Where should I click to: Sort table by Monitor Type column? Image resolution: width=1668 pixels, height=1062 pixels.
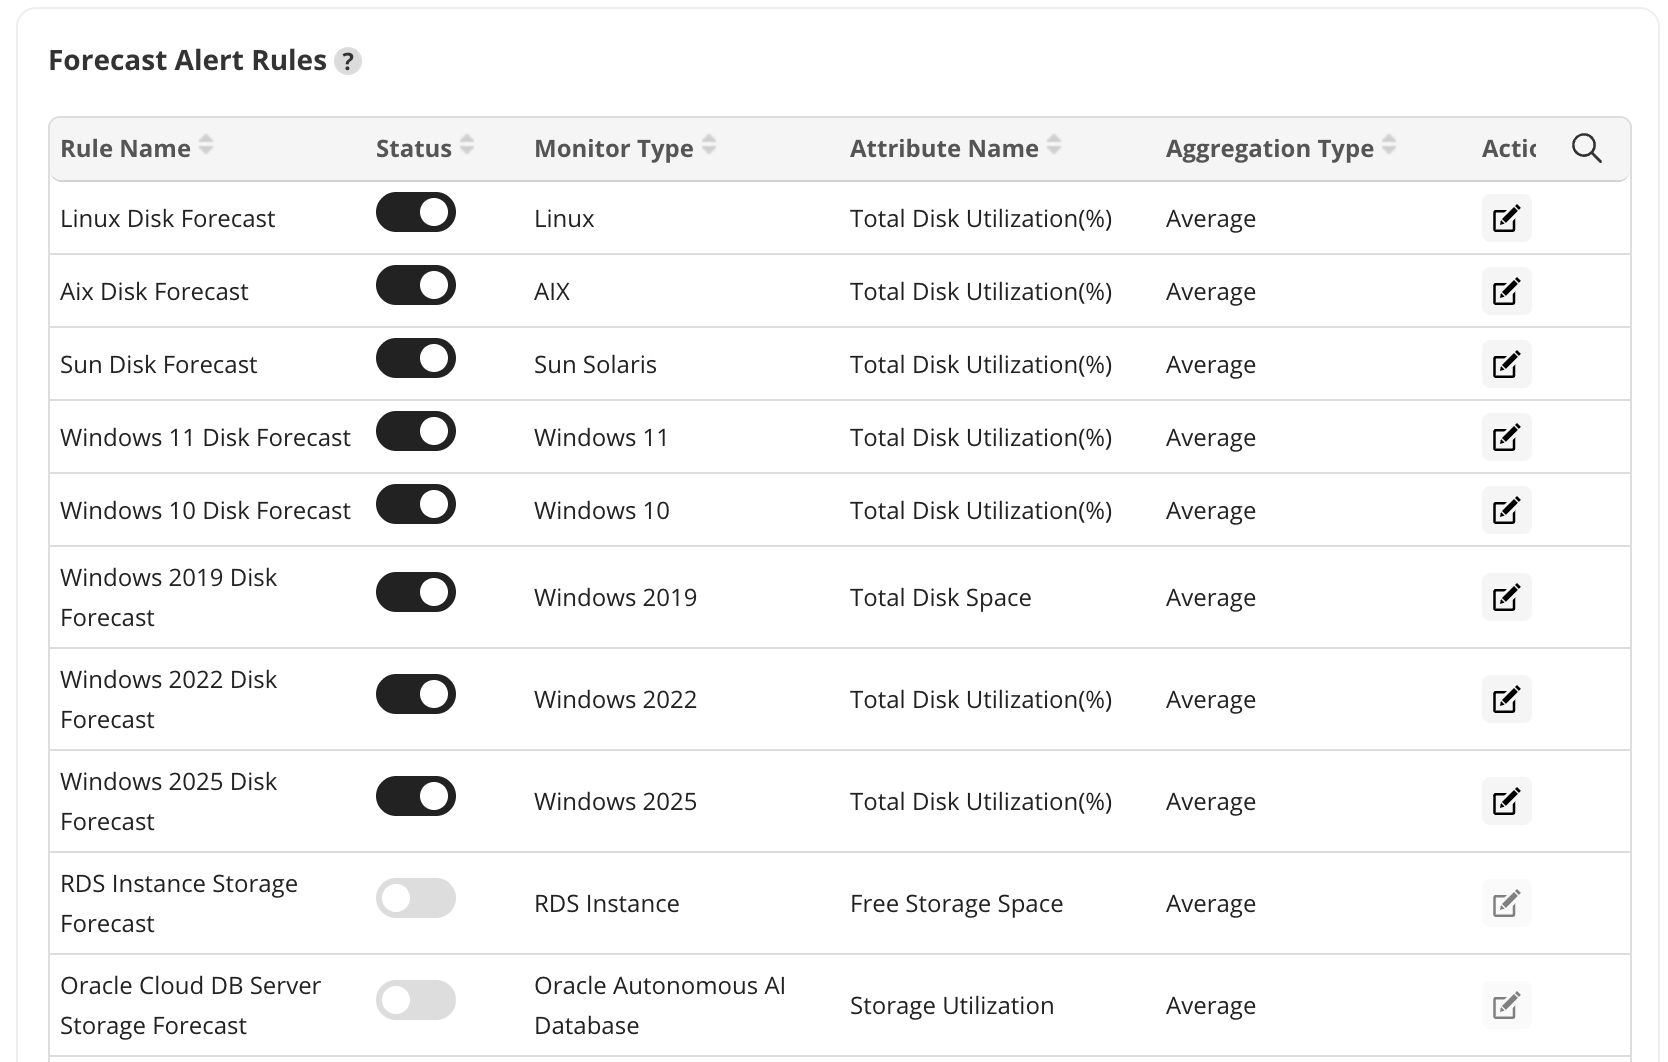pos(709,146)
